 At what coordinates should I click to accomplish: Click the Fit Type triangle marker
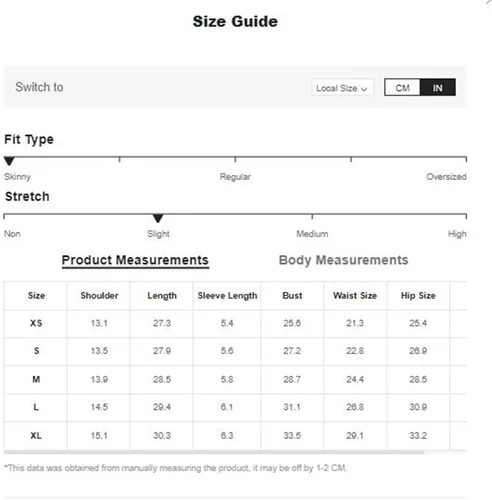pos(9,161)
